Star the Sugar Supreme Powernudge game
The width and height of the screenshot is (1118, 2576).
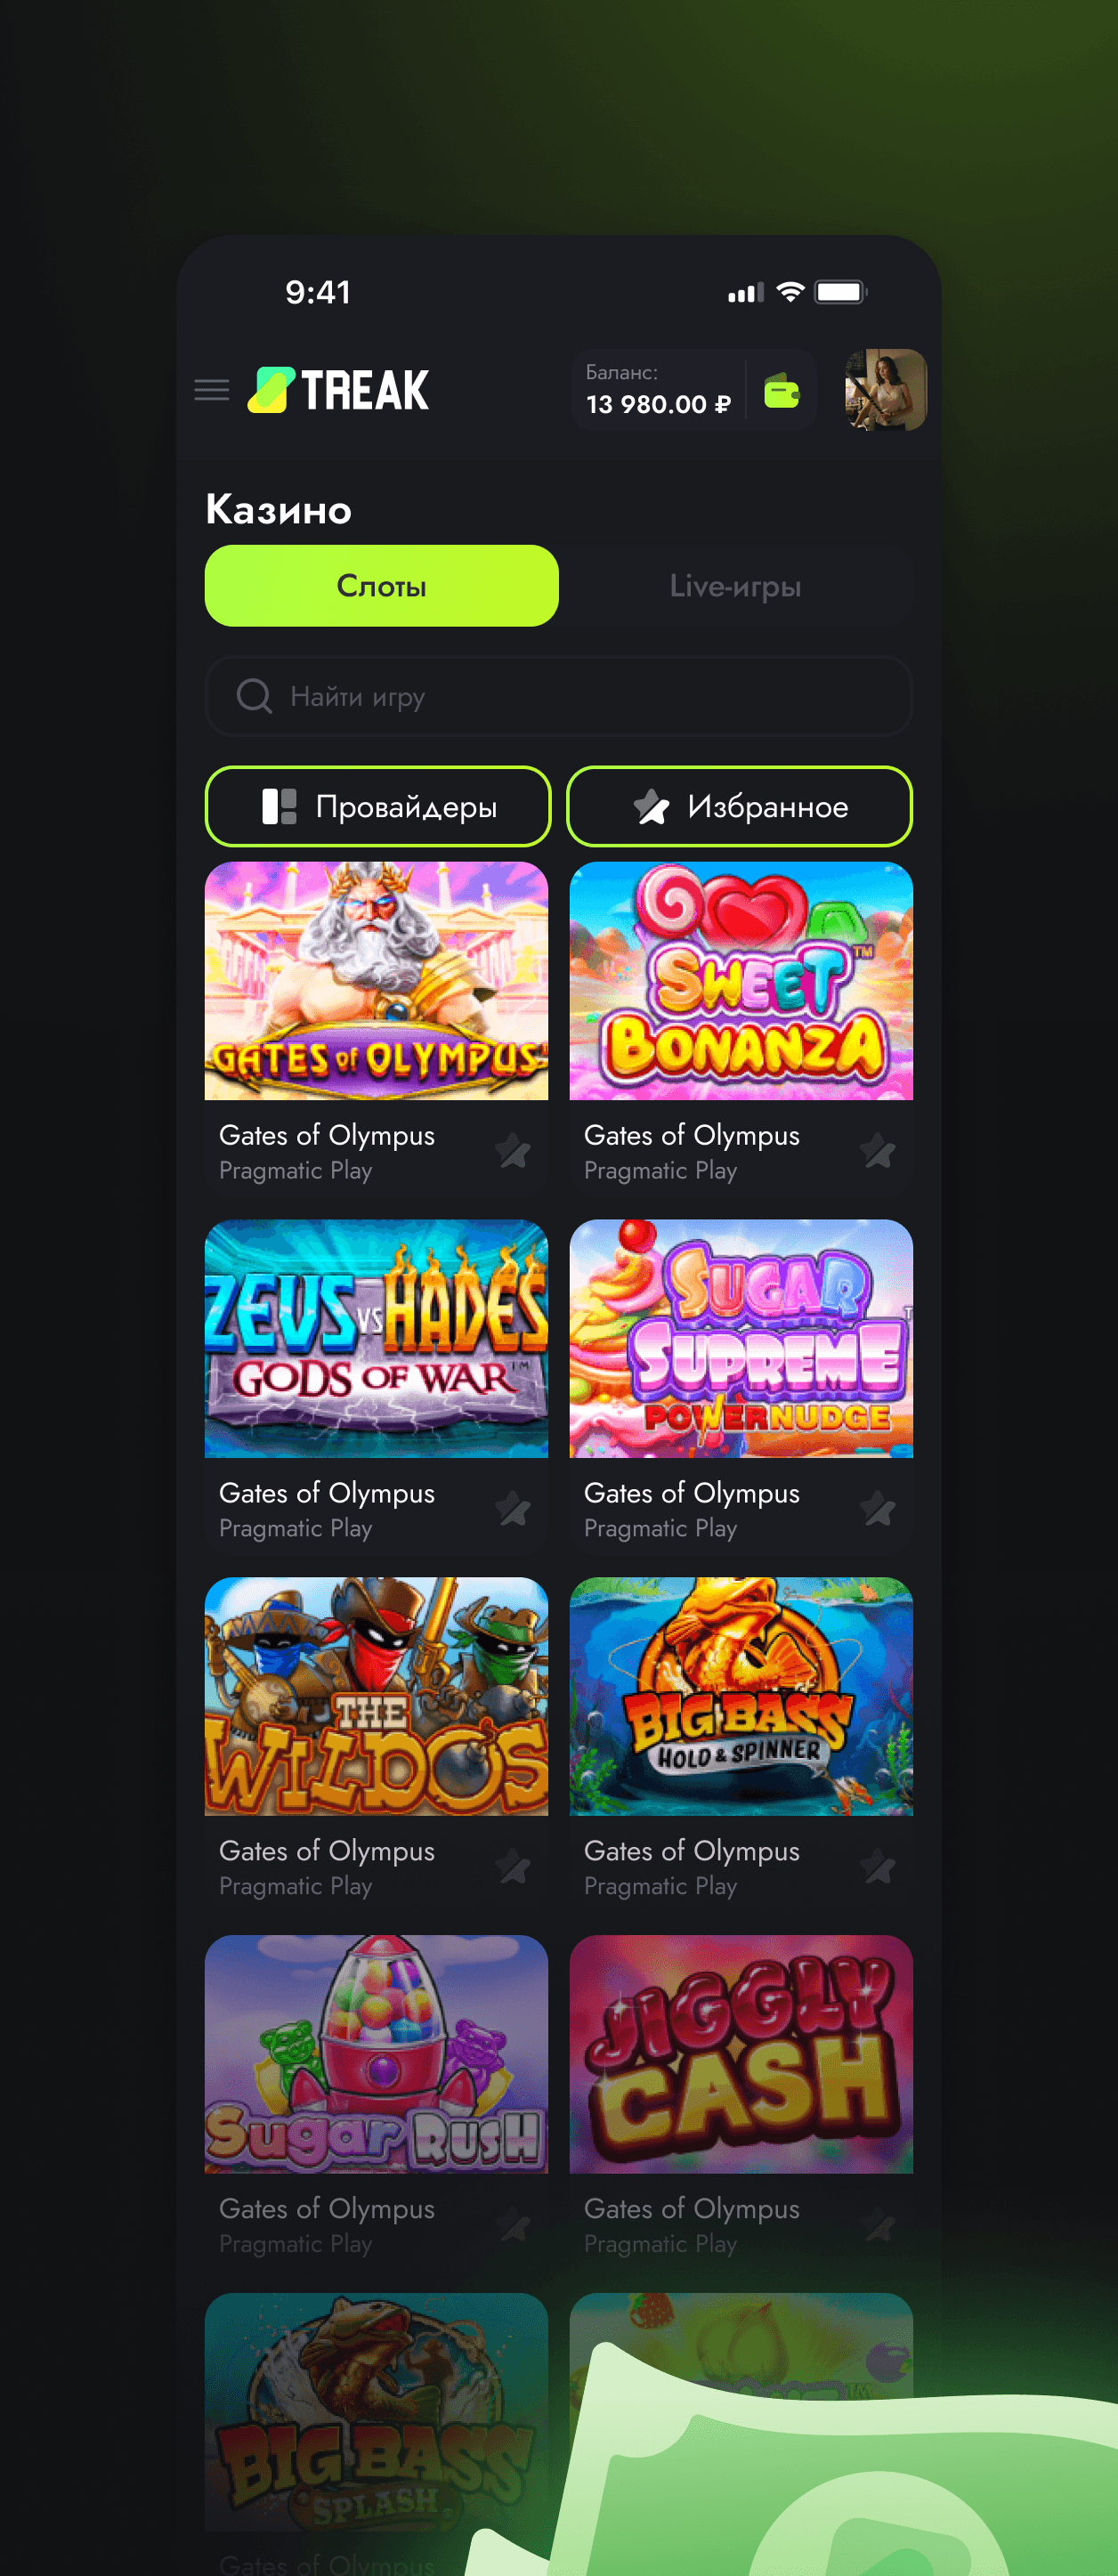(x=878, y=1509)
